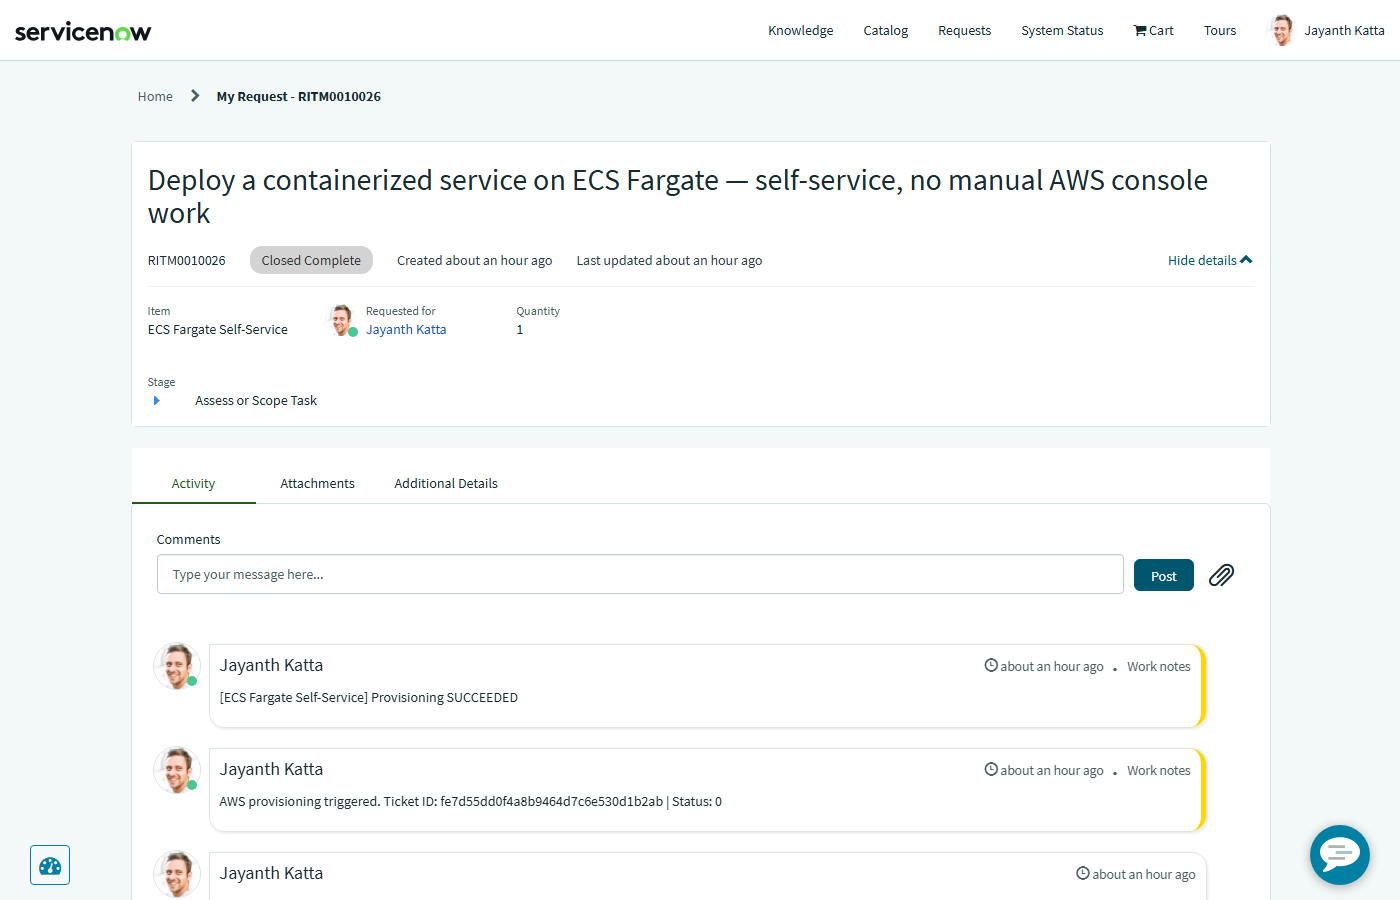Open the Requests menu item
1400x900 pixels.
964,30
